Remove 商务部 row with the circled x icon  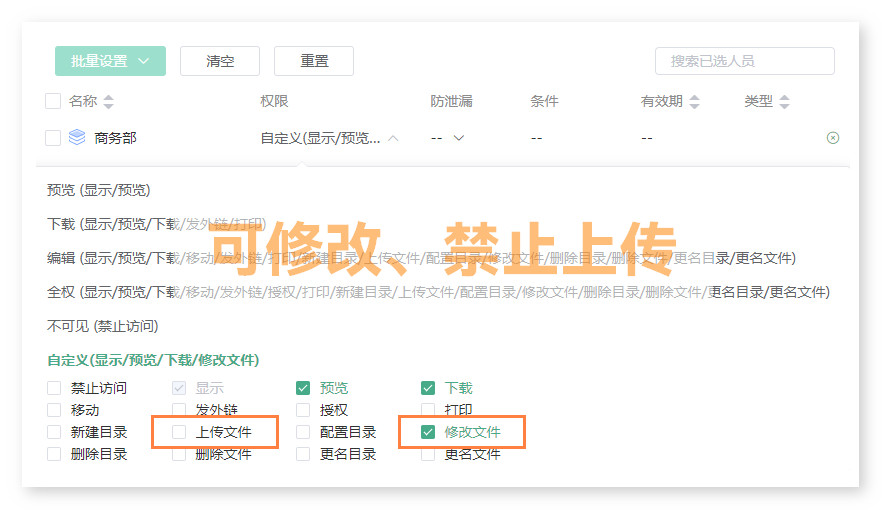tap(833, 138)
